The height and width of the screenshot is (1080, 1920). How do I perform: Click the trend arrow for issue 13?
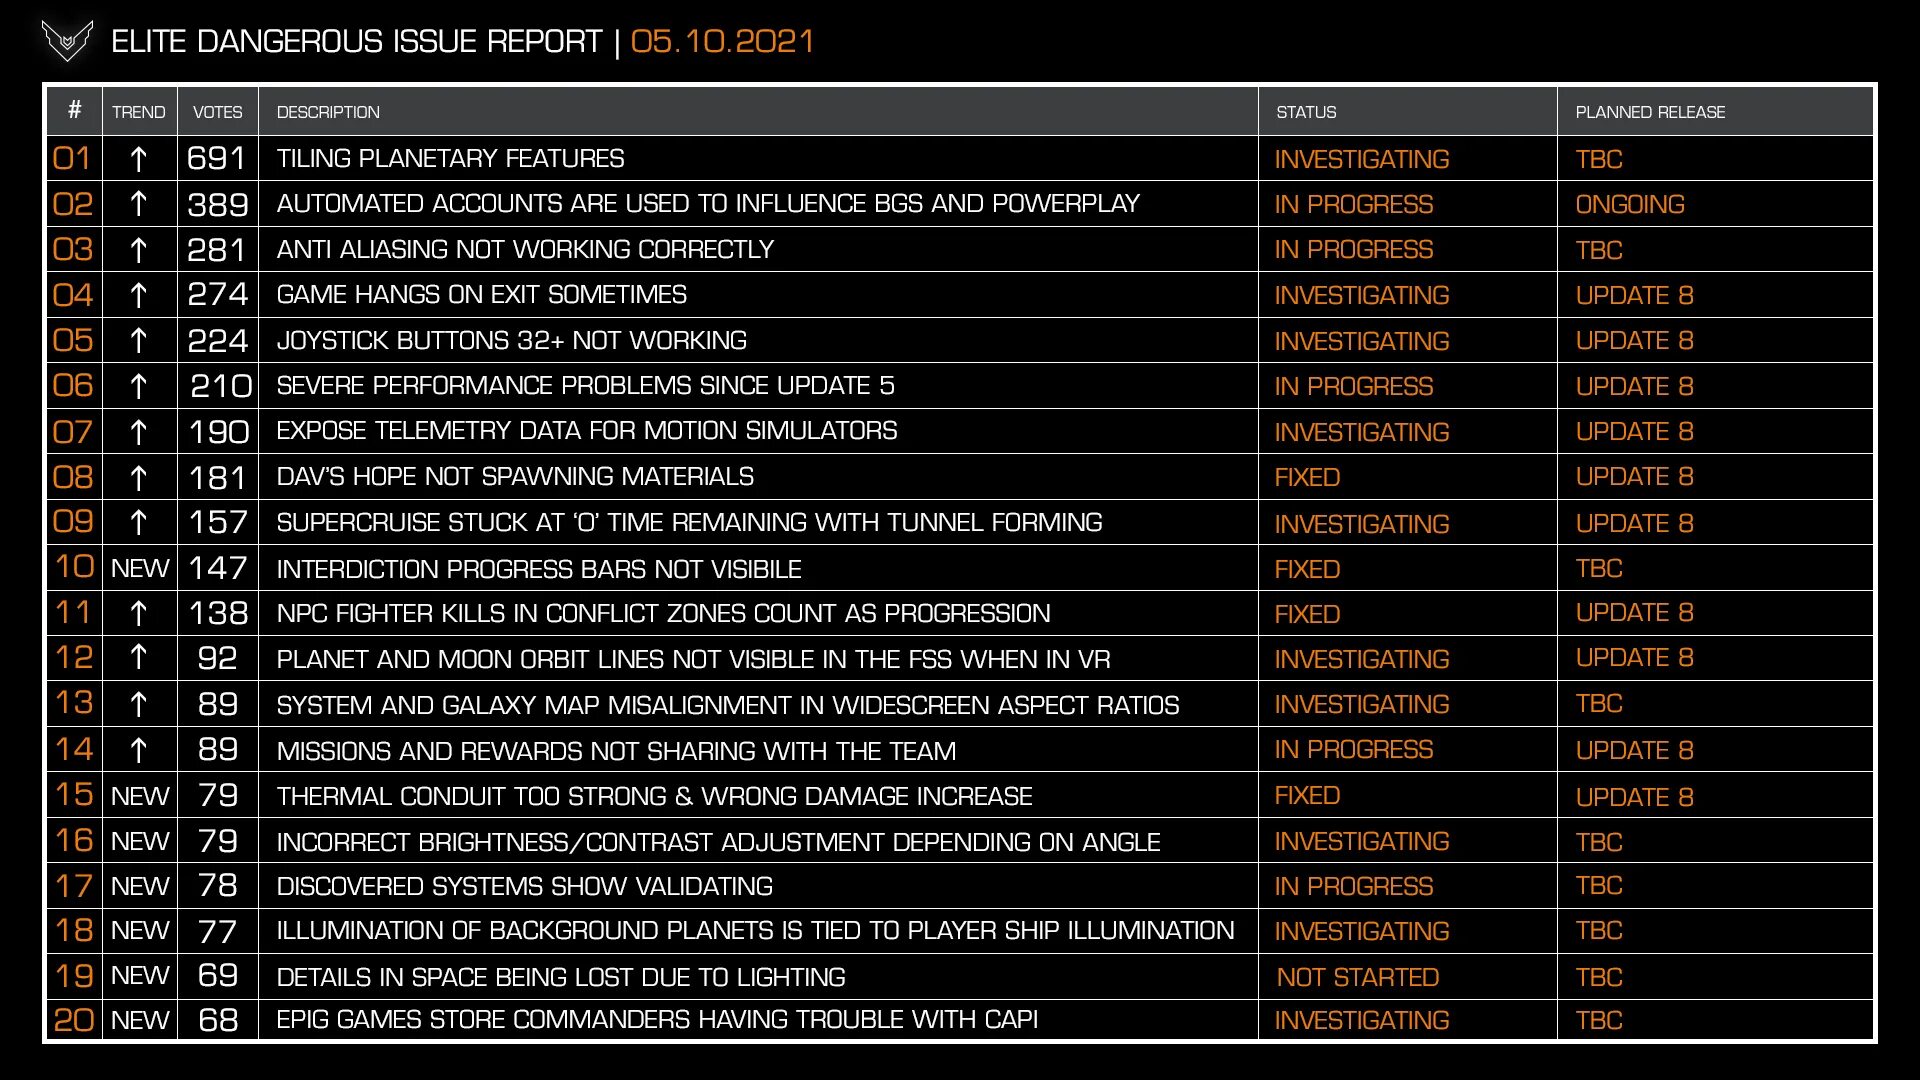coord(139,705)
